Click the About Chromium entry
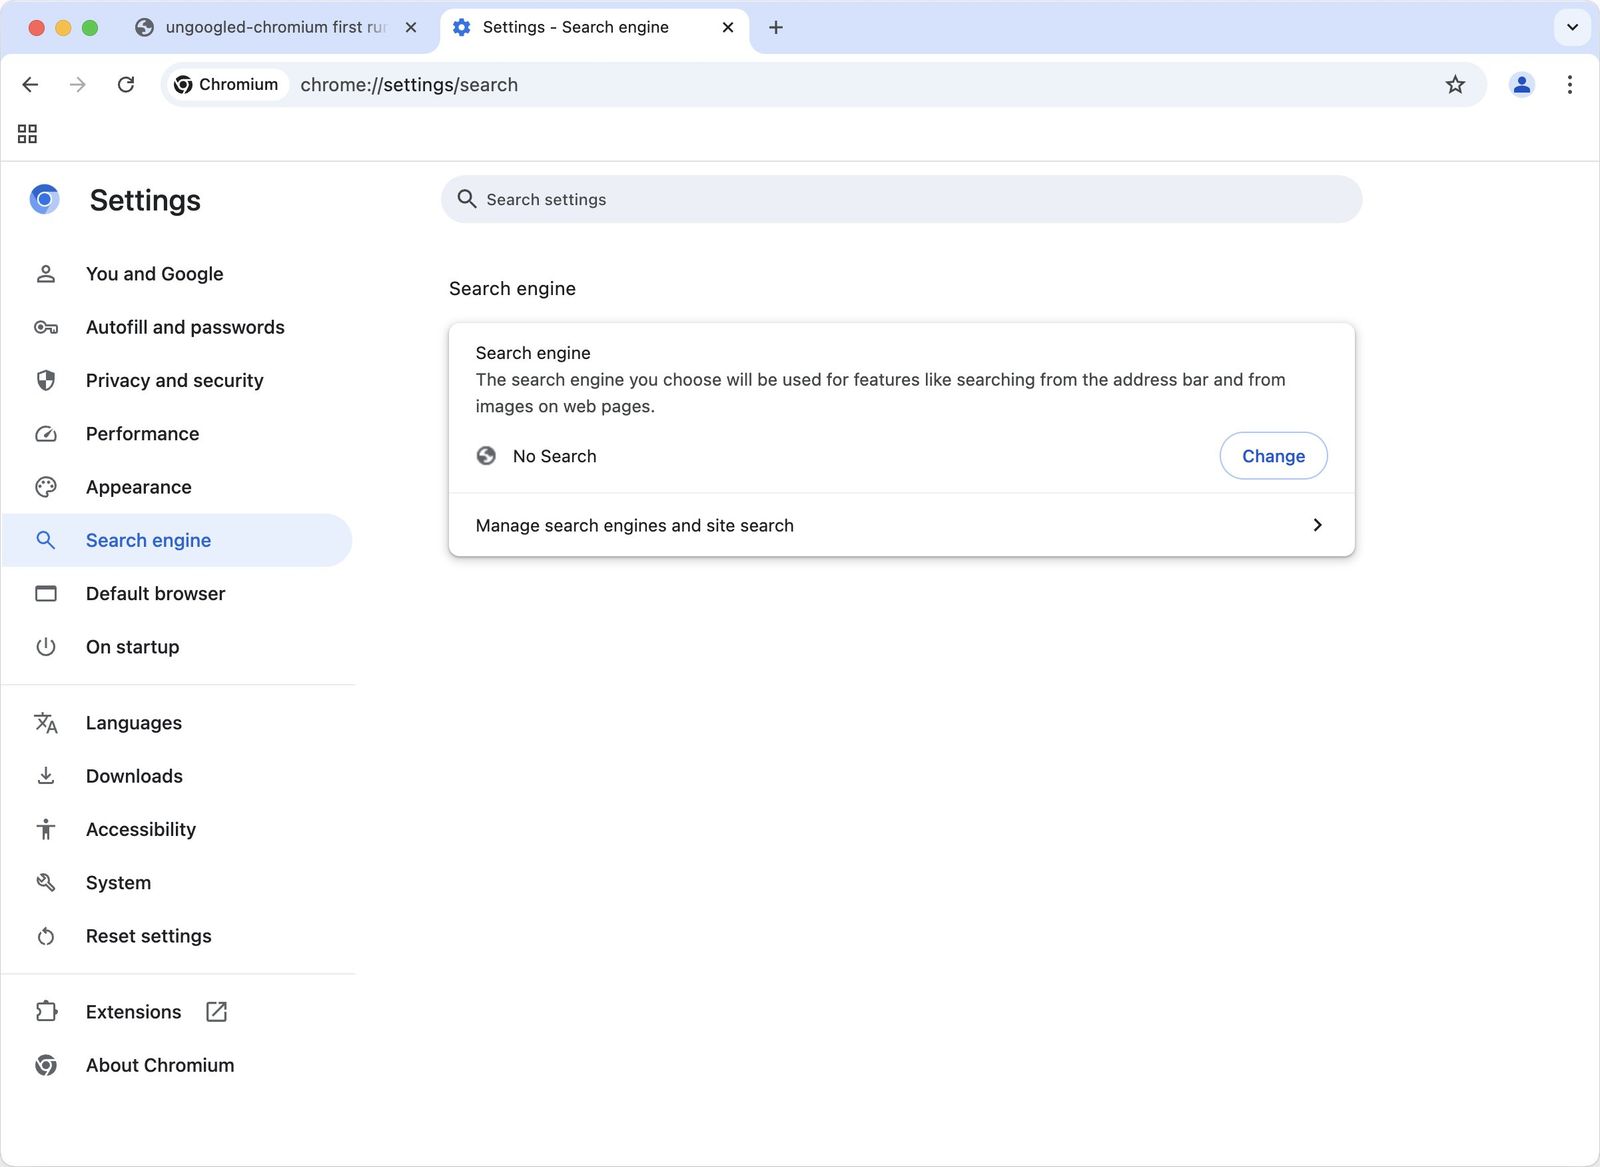 tap(160, 1065)
